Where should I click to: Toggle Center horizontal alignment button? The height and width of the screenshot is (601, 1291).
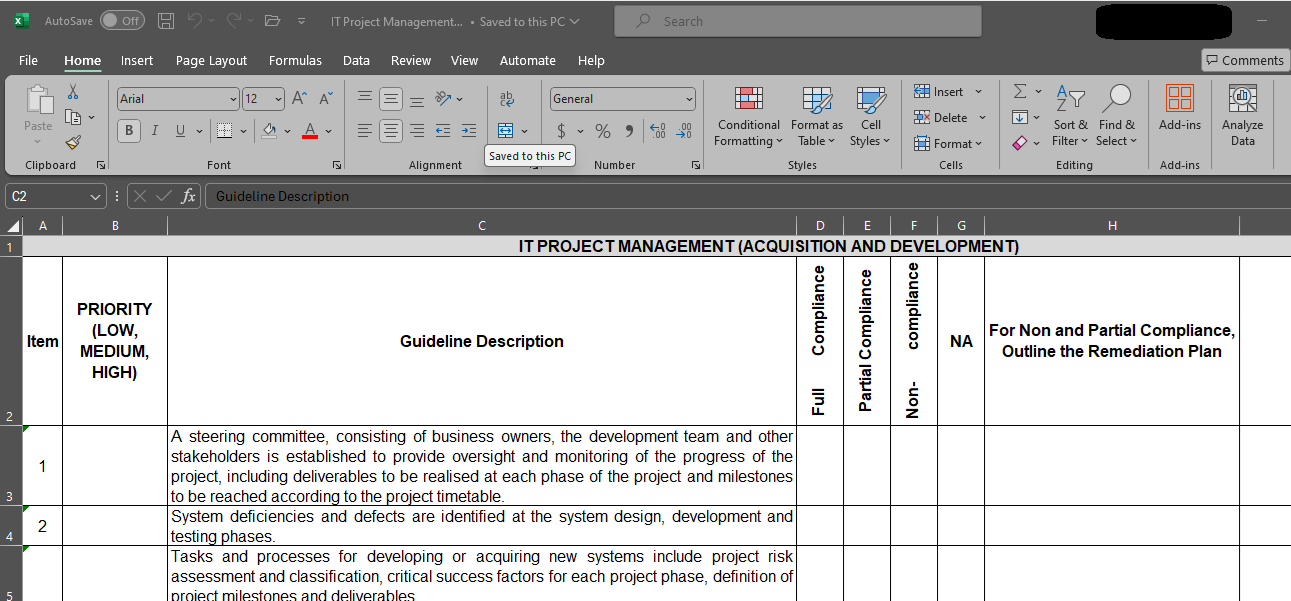point(391,130)
